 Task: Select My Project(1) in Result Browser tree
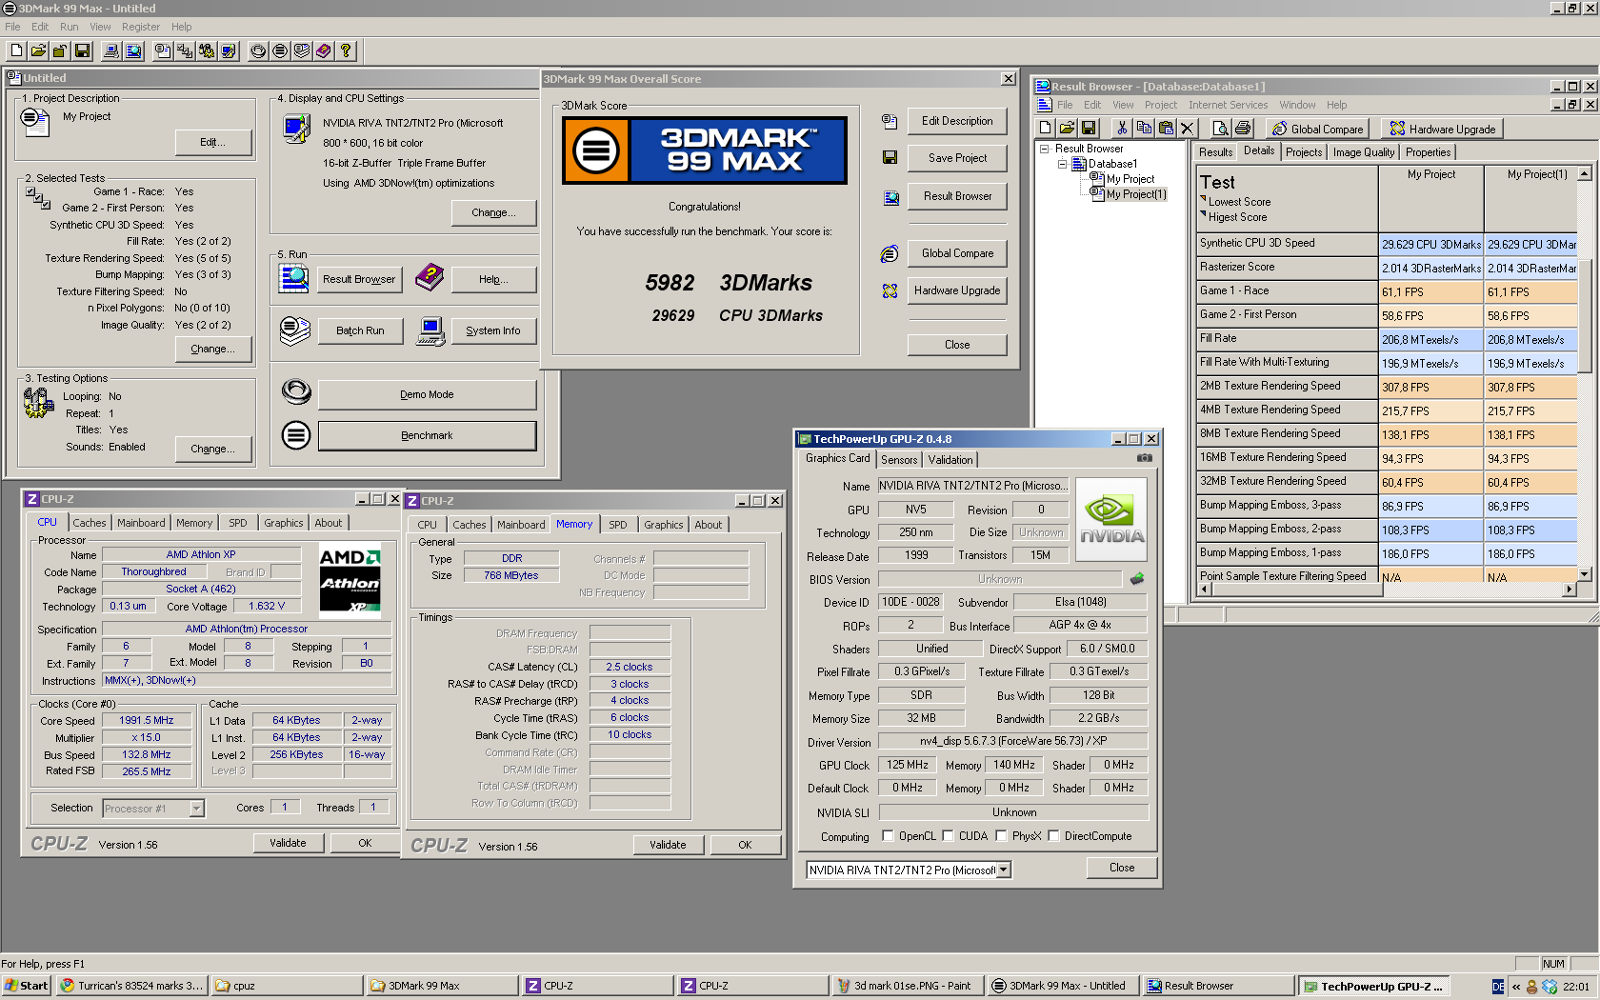click(1136, 194)
